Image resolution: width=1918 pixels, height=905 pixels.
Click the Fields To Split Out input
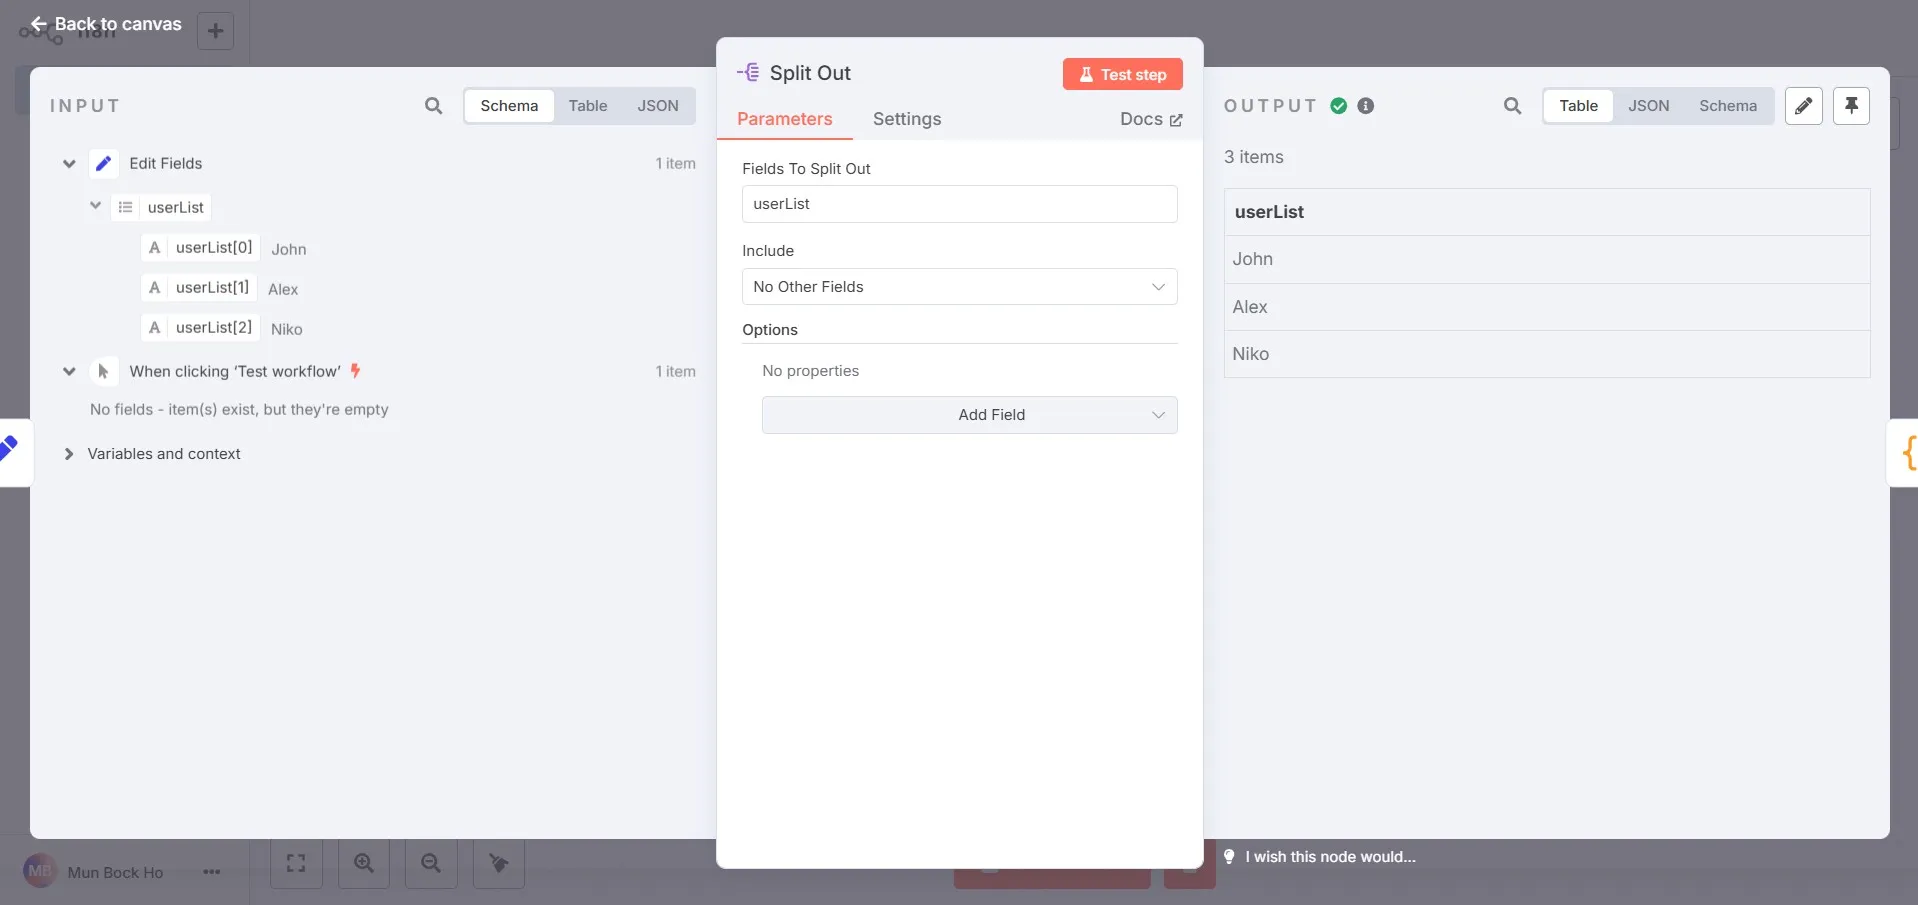coord(959,204)
